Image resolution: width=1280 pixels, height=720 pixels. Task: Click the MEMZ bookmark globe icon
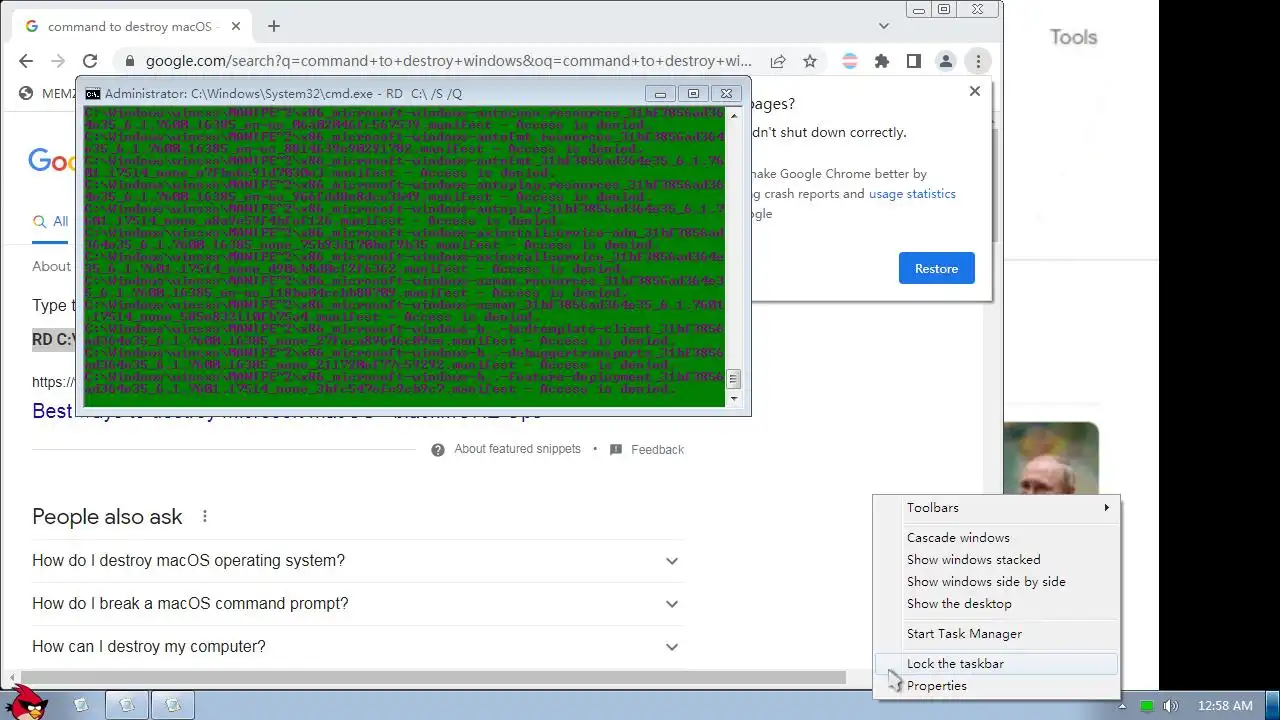click(26, 93)
